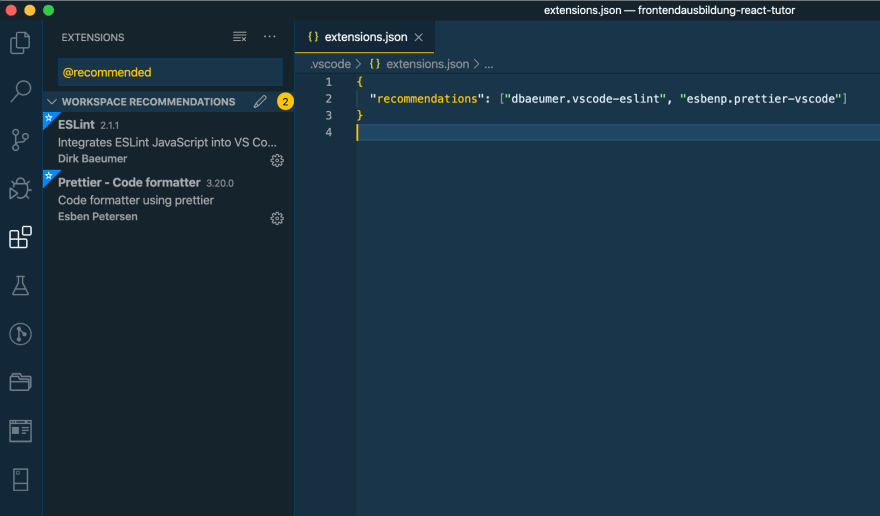Image resolution: width=880 pixels, height=516 pixels.
Task: Click the macOS green zoom button
Action: [x=49, y=10]
